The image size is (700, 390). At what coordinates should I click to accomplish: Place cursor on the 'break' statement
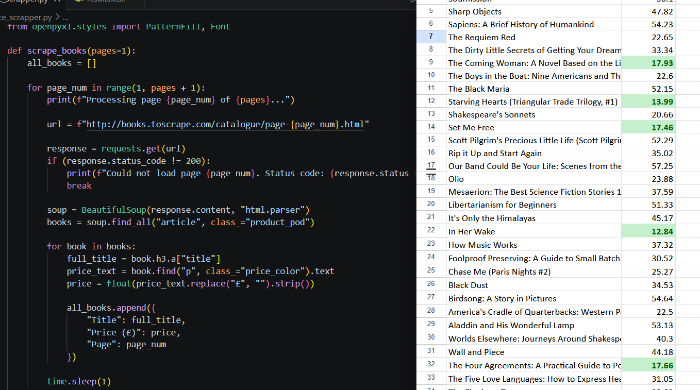pos(79,186)
